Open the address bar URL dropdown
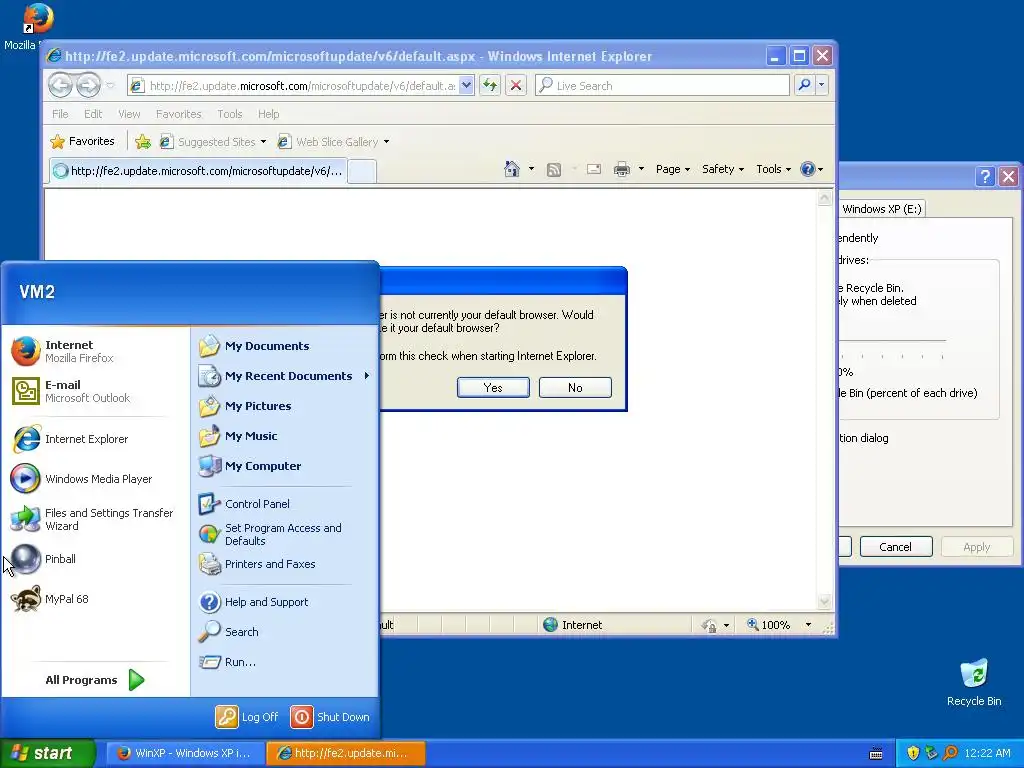 coord(466,86)
